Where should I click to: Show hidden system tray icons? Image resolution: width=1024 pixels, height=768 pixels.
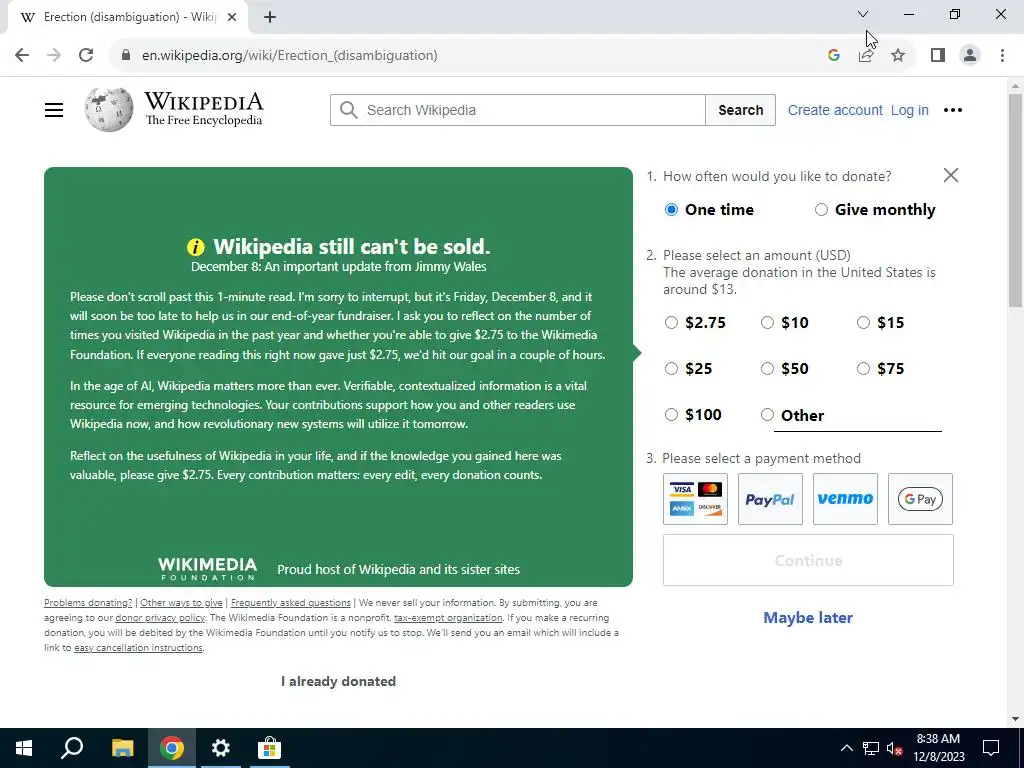click(846, 748)
